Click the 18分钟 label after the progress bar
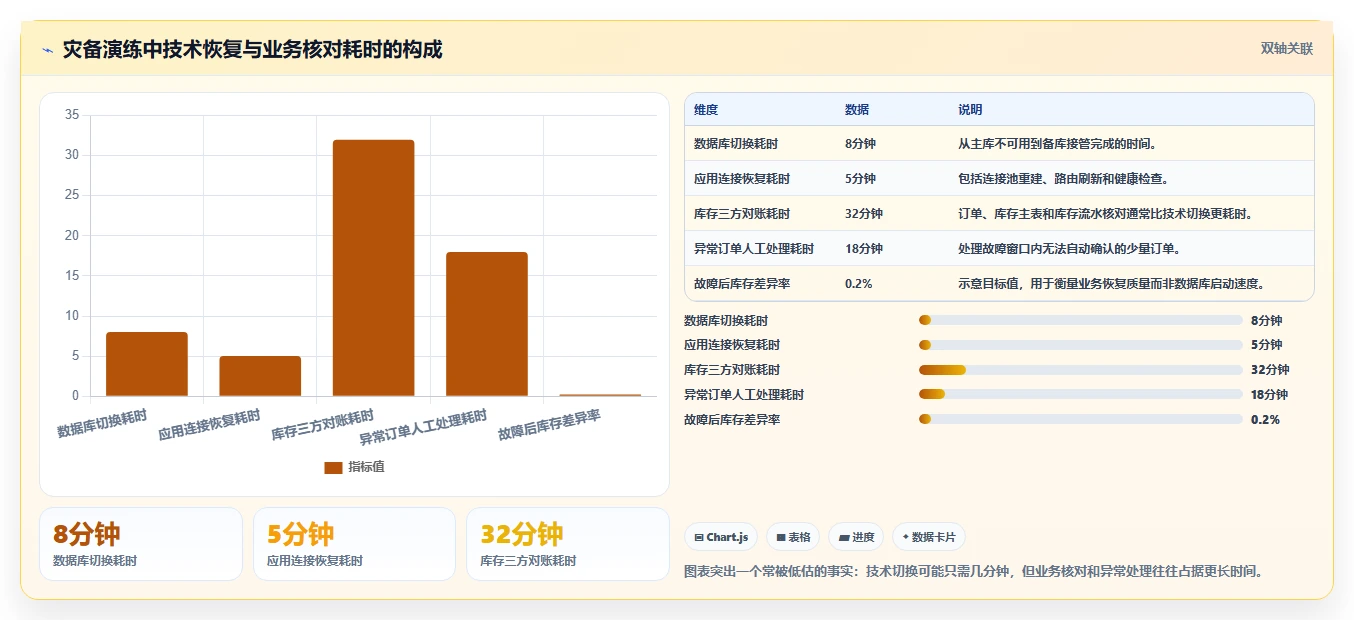 1269,395
